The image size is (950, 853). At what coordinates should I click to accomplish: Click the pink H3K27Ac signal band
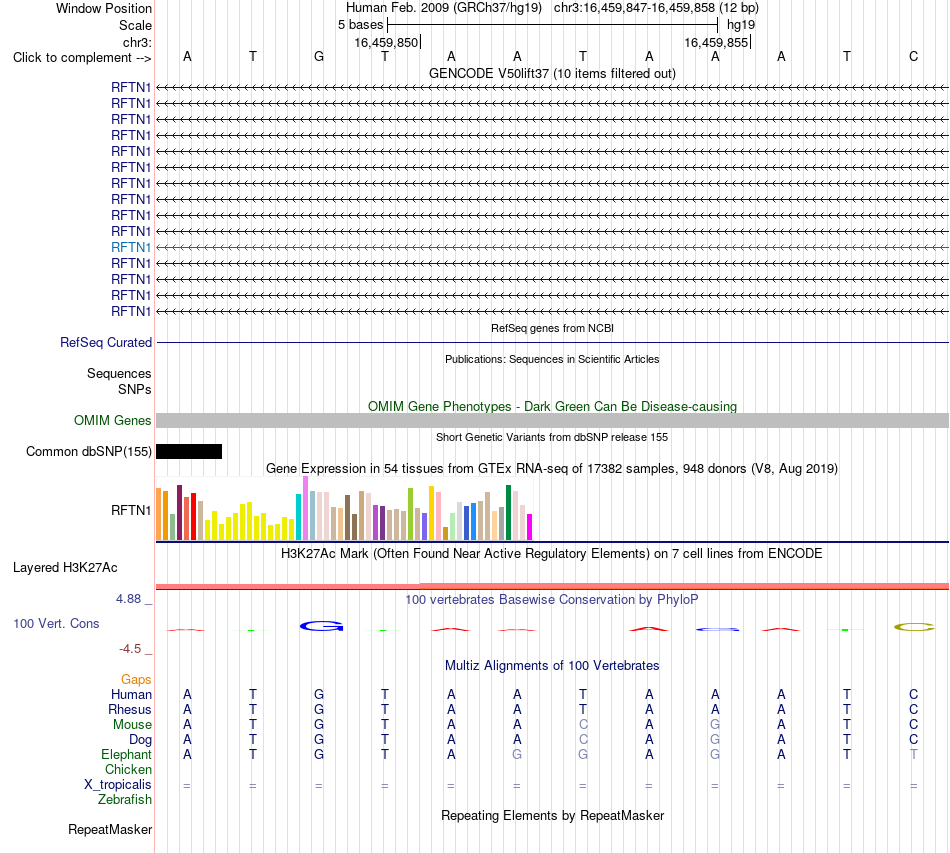[552, 586]
